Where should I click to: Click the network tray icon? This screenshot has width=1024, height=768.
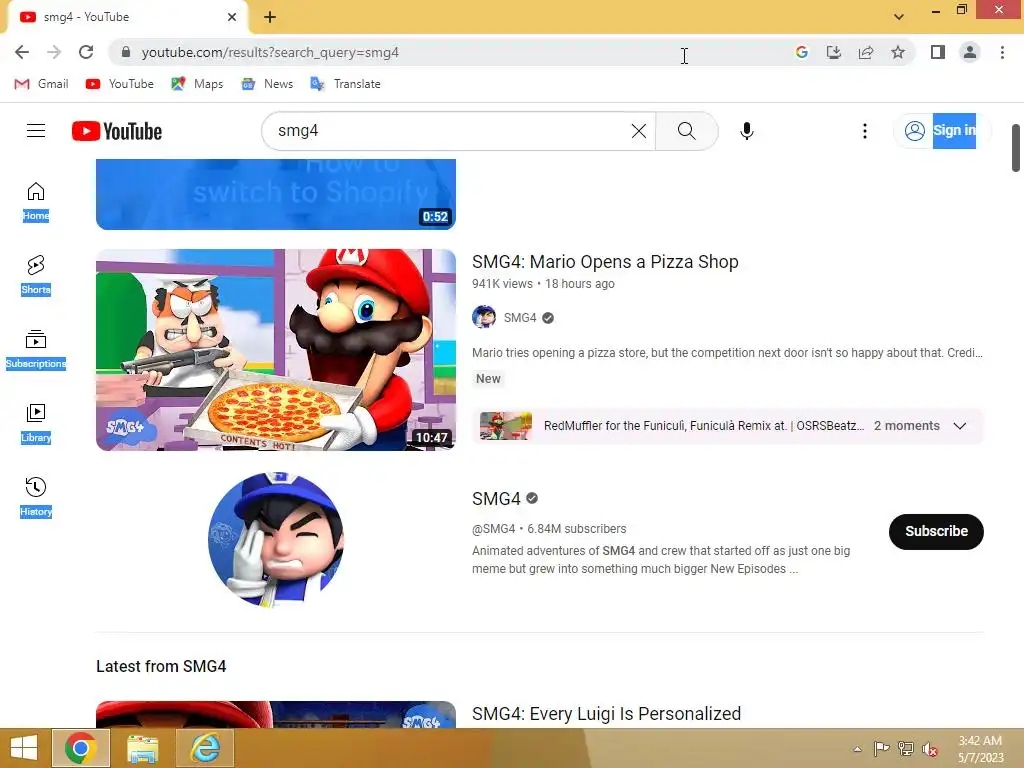(906, 749)
